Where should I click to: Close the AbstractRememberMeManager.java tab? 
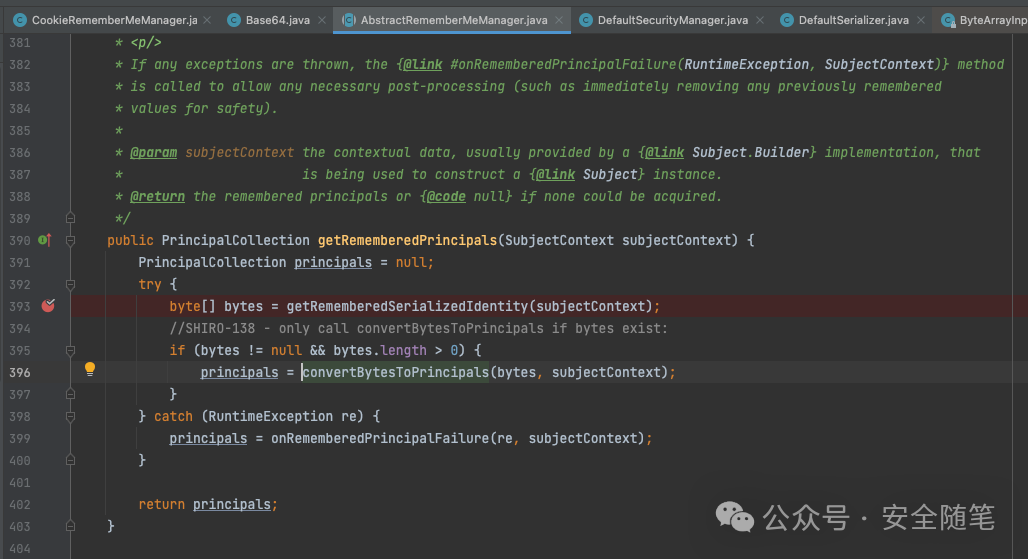[x=559, y=20]
